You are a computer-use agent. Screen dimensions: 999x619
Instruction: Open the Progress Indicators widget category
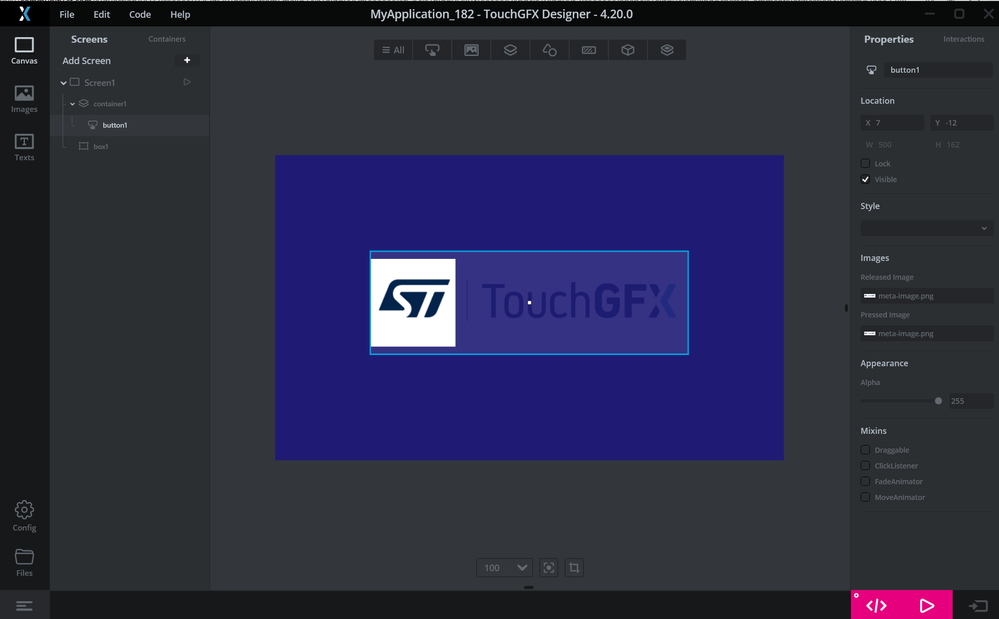[x=589, y=50]
